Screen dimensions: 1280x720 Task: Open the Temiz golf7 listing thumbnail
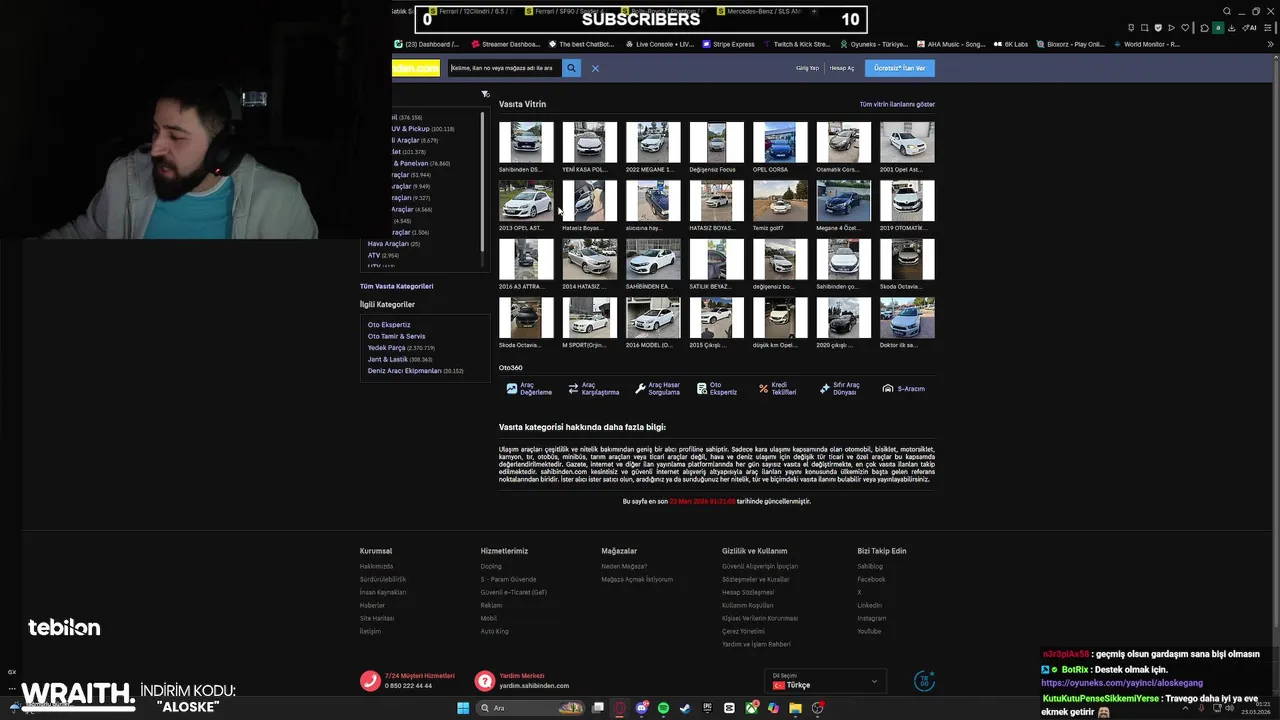pos(780,201)
